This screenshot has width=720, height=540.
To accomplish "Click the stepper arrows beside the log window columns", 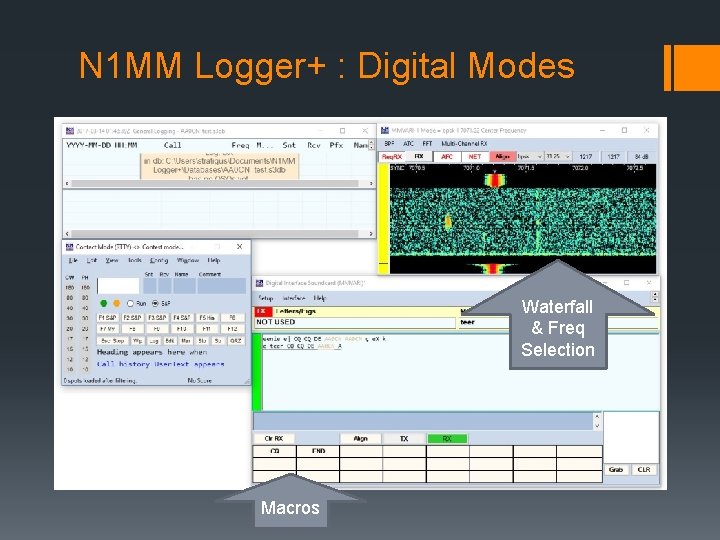I will pyautogui.click(x=371, y=145).
